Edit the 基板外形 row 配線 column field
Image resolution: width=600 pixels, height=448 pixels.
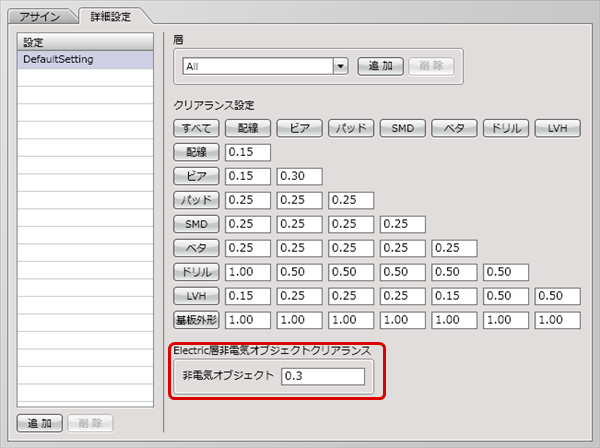[x=248, y=320]
